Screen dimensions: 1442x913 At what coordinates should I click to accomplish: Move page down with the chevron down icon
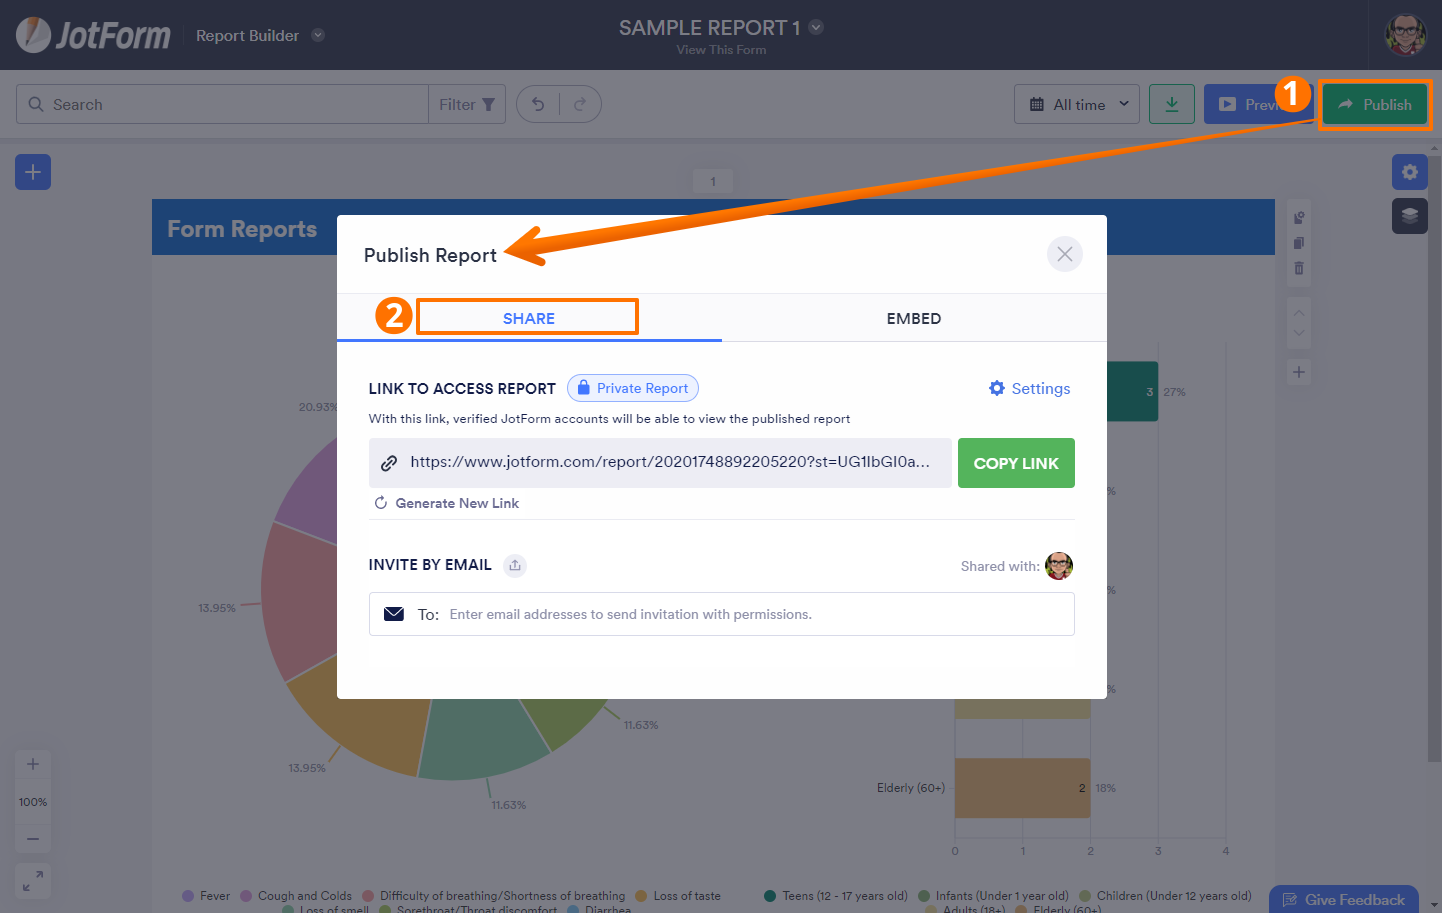click(1299, 333)
